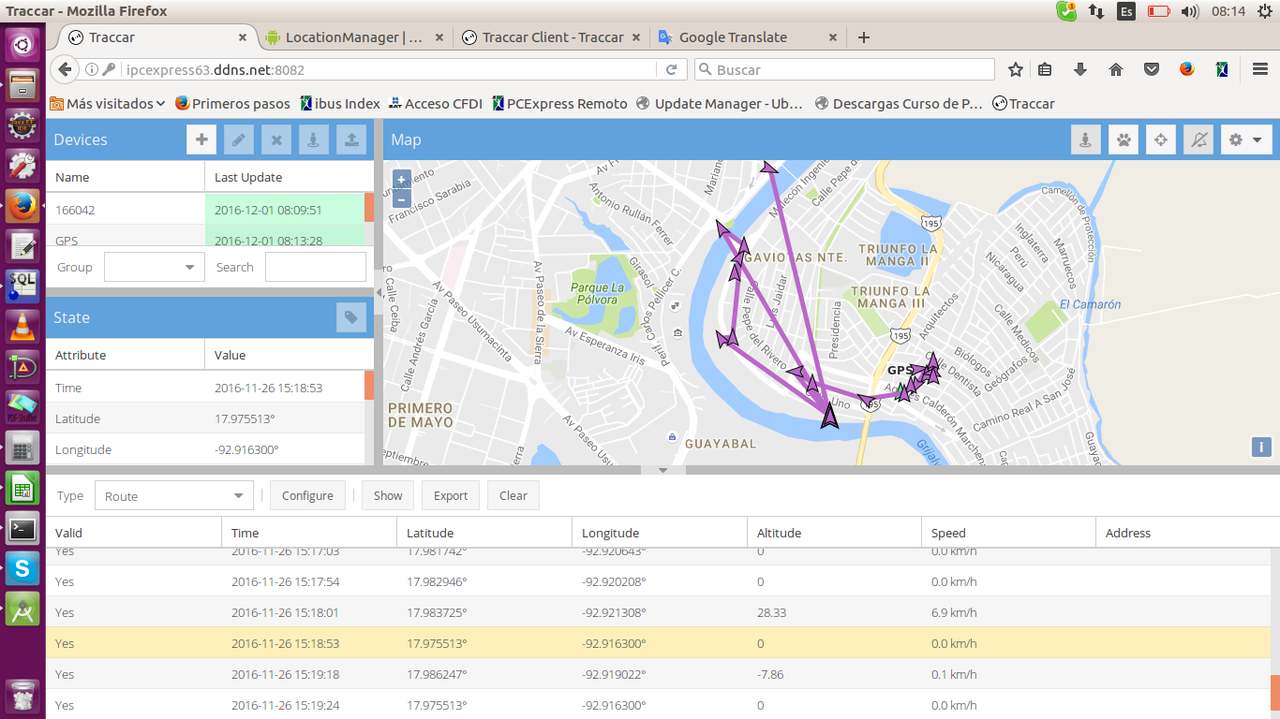Open the system power menu gear
1280x719 pixels.
[1267, 11]
